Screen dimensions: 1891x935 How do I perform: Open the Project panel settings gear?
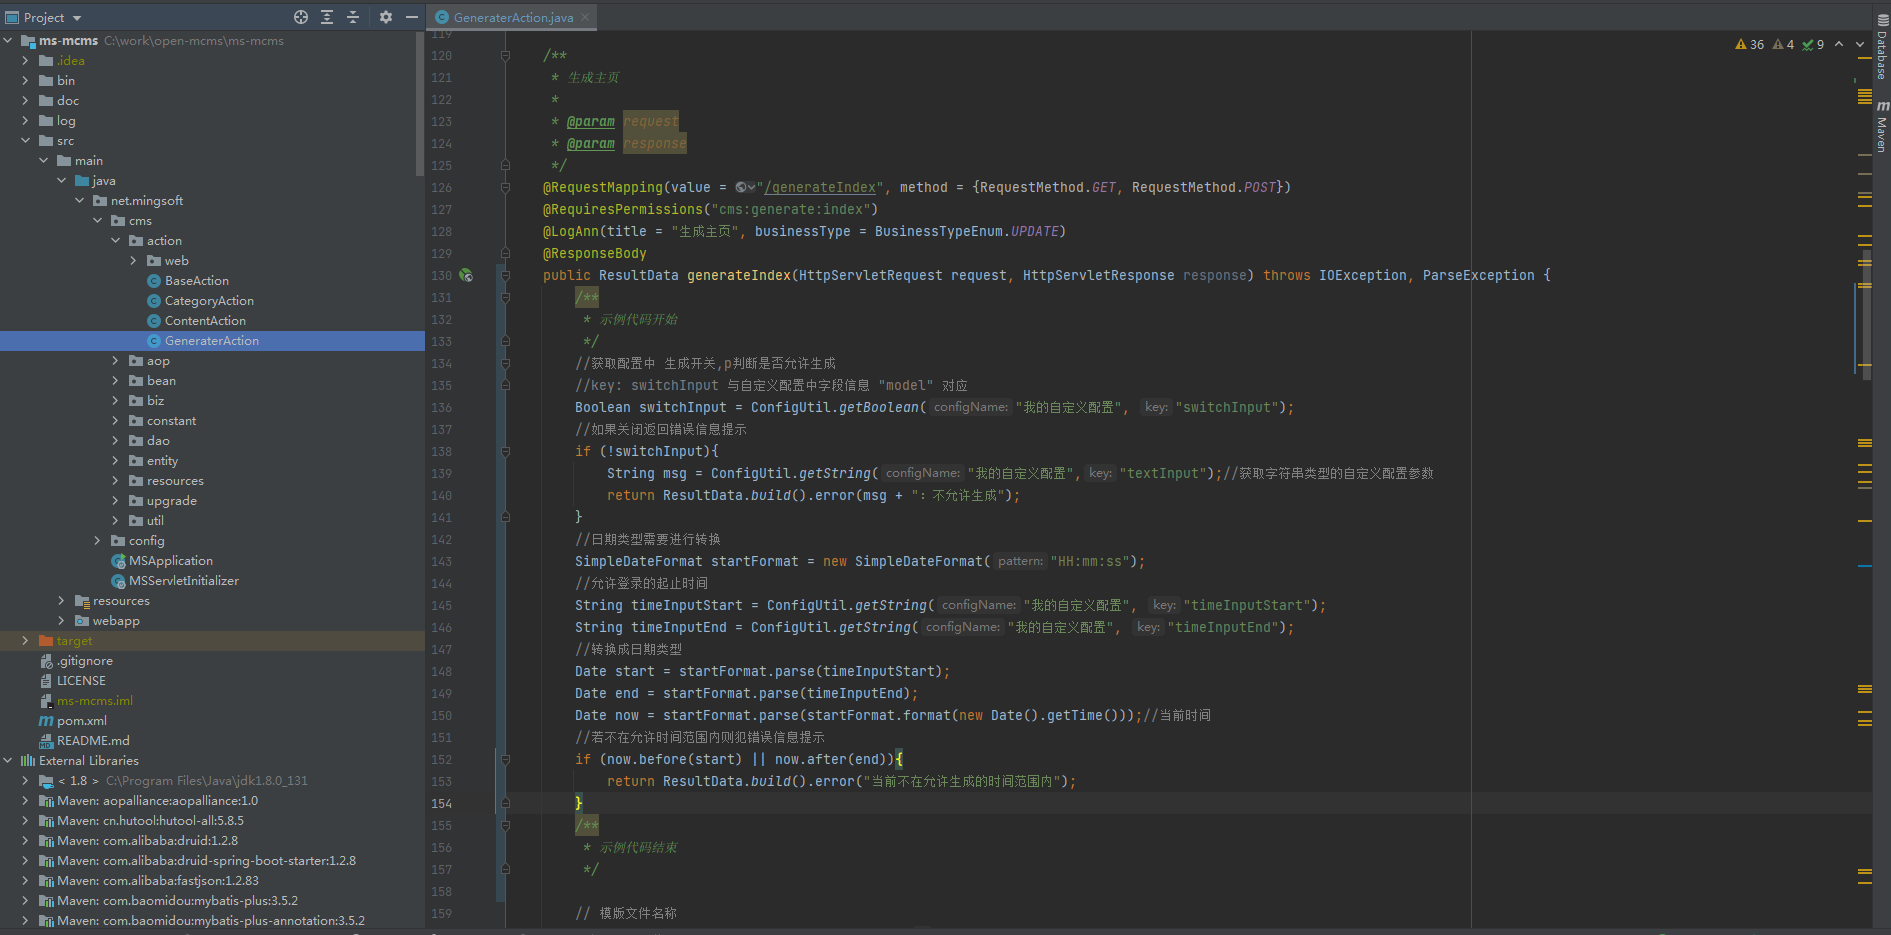pos(386,17)
